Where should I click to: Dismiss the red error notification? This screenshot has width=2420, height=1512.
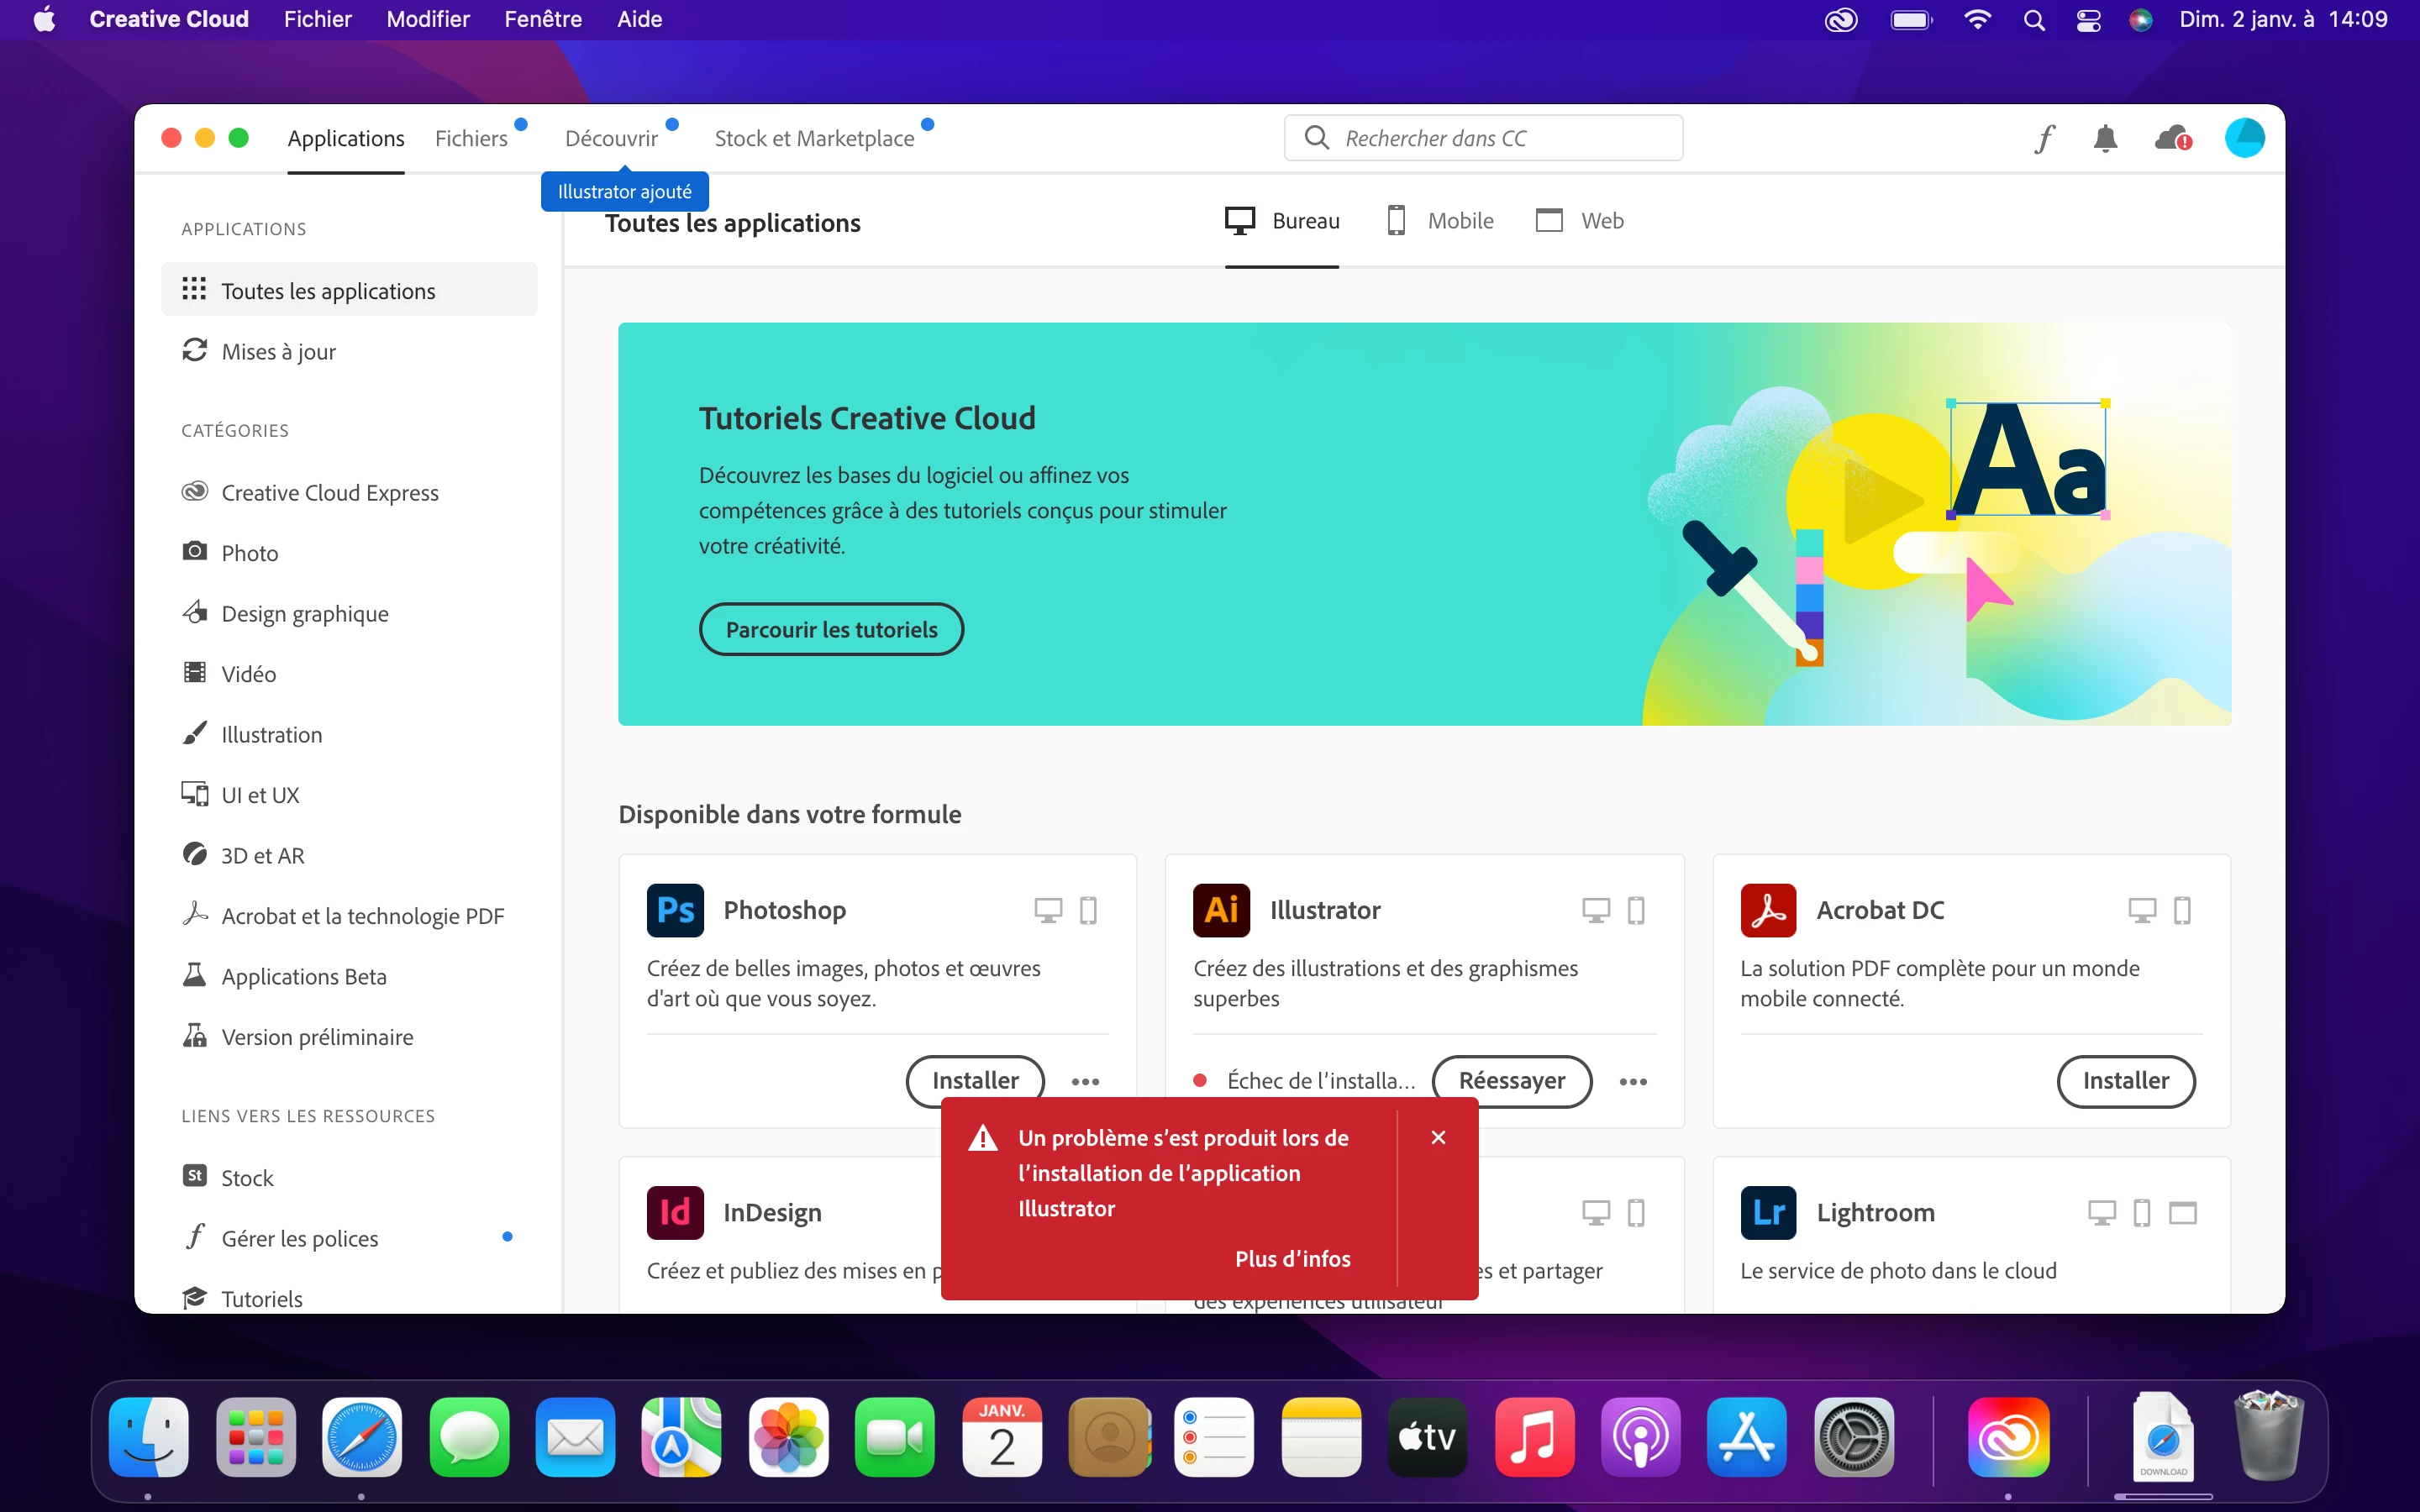1438,1137
